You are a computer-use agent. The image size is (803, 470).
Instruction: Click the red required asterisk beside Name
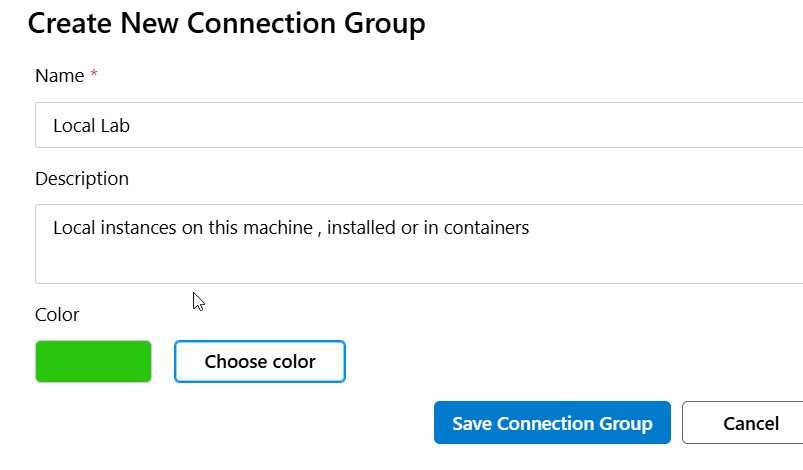click(94, 76)
